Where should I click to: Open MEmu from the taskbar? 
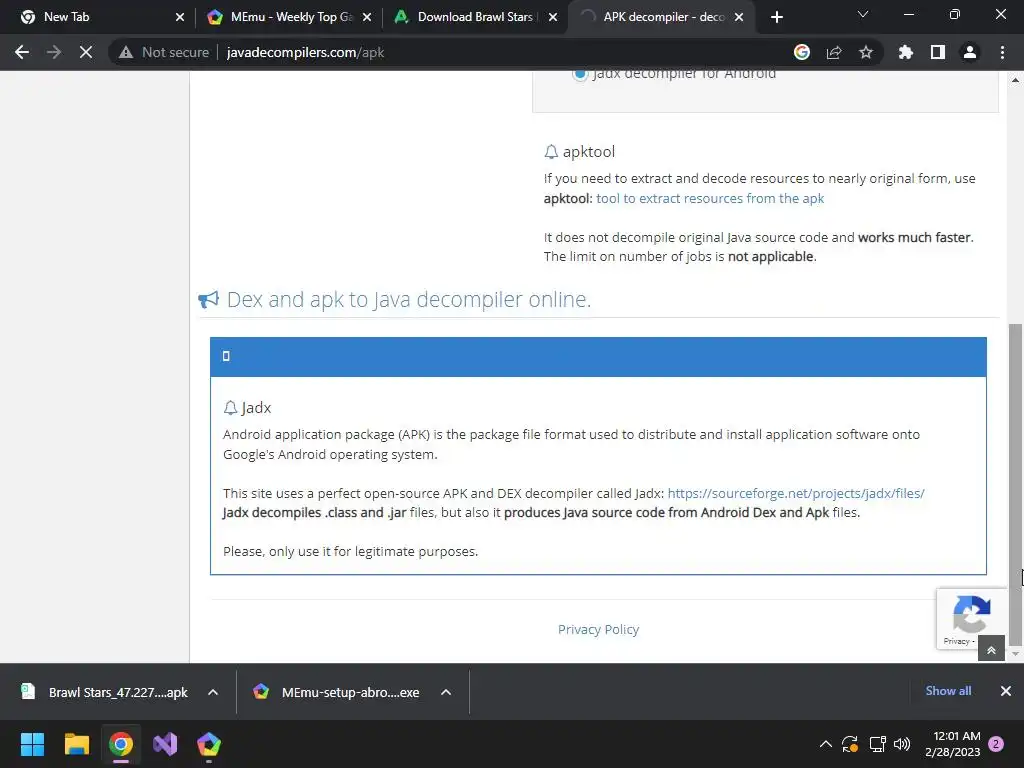[209, 744]
